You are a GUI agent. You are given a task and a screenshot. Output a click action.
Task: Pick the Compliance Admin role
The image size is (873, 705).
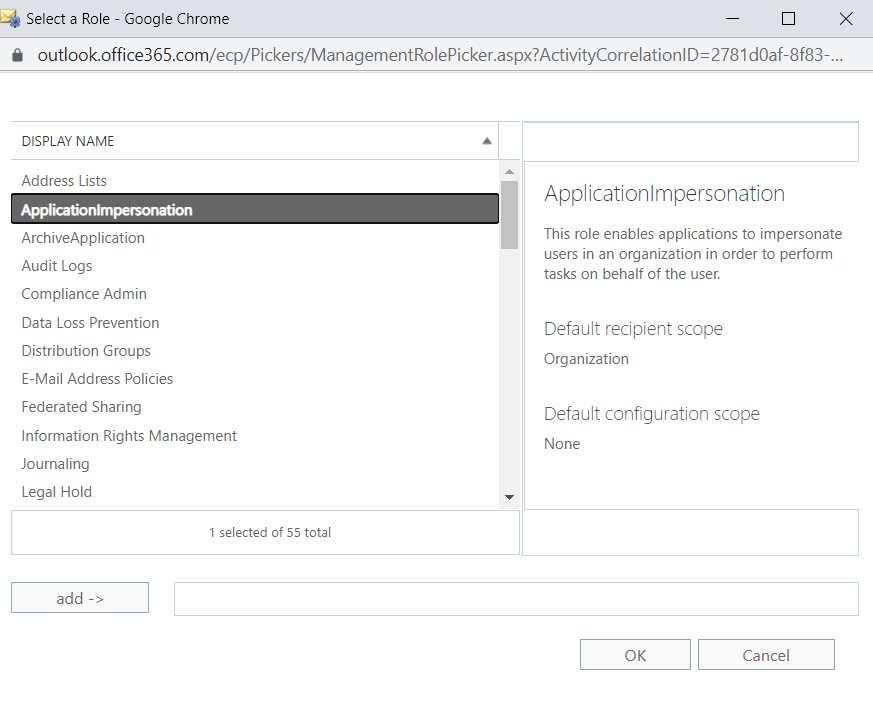tap(84, 294)
